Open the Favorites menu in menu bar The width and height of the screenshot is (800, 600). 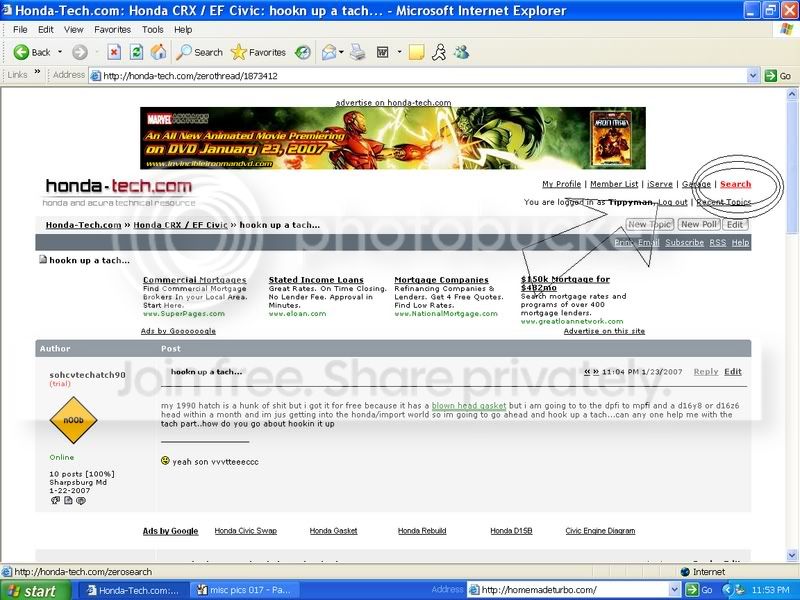112,30
